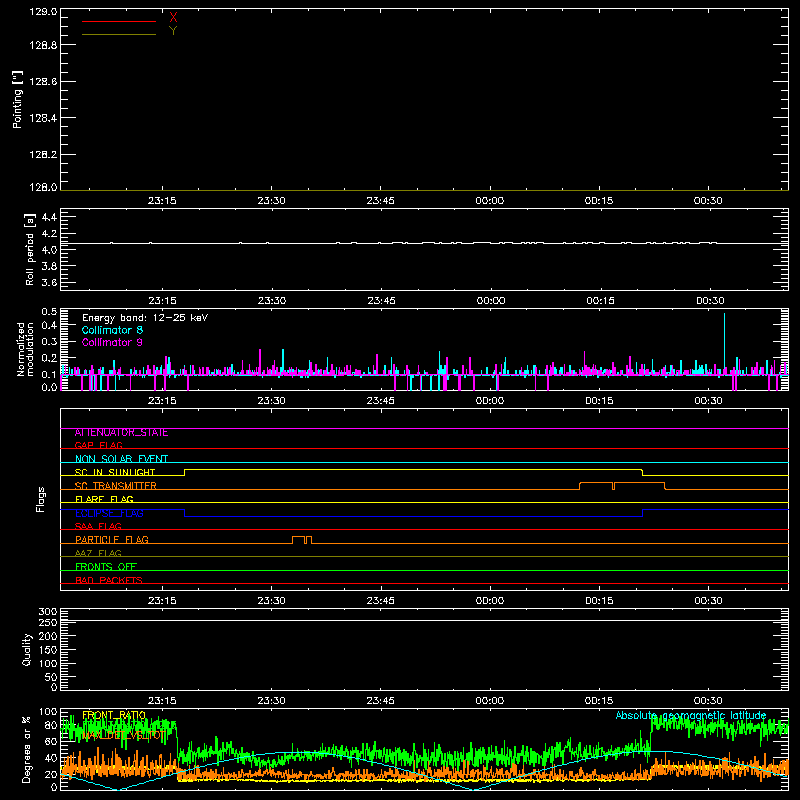Select the X legend label
The height and width of the screenshot is (800, 800).
pos(173,18)
